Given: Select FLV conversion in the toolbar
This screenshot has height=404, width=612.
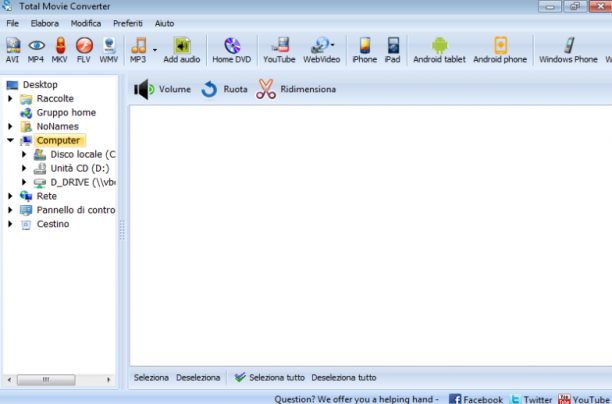Looking at the screenshot, I should (84, 50).
